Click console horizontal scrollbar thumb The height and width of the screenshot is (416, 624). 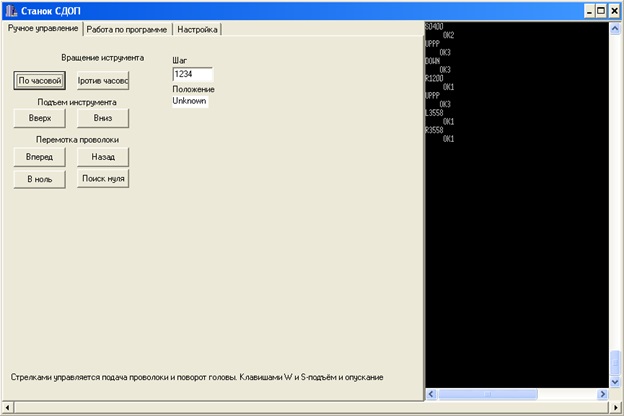click(488, 394)
